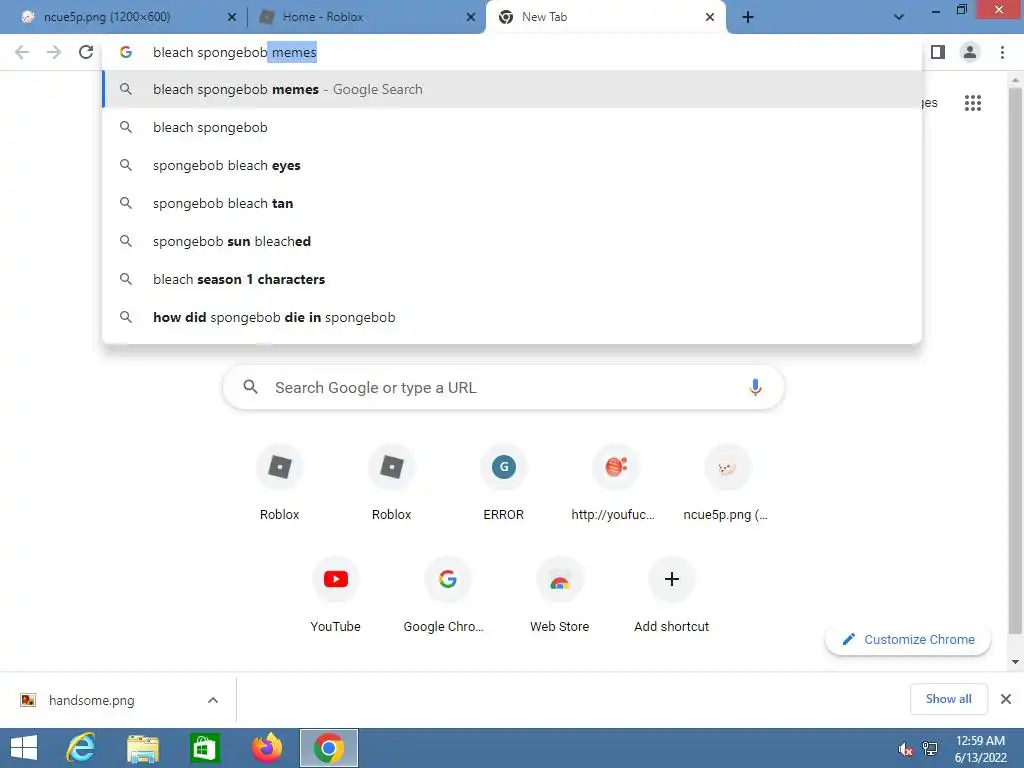Open the second Roblox shortcut tile
The height and width of the screenshot is (768, 1024).
pyautogui.click(x=391, y=483)
